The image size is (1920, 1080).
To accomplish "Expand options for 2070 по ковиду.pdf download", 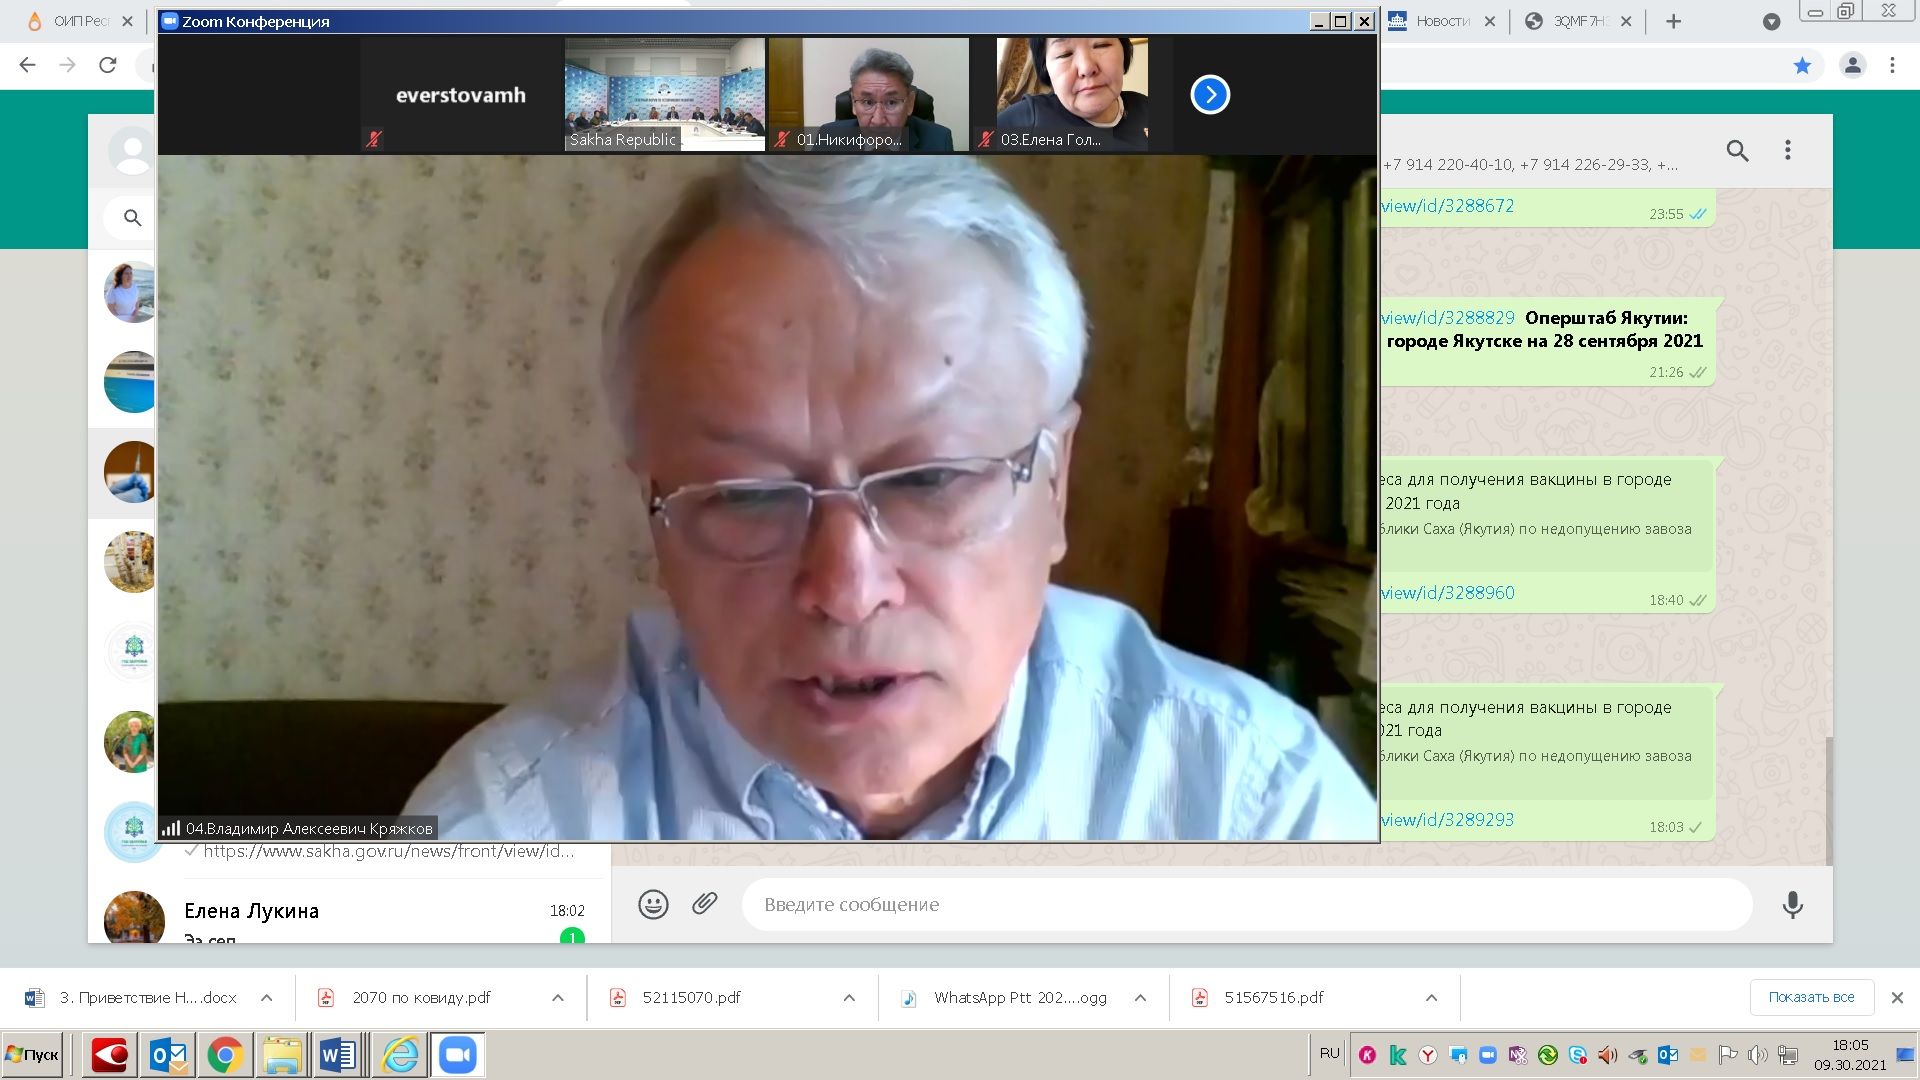I will coord(558,998).
